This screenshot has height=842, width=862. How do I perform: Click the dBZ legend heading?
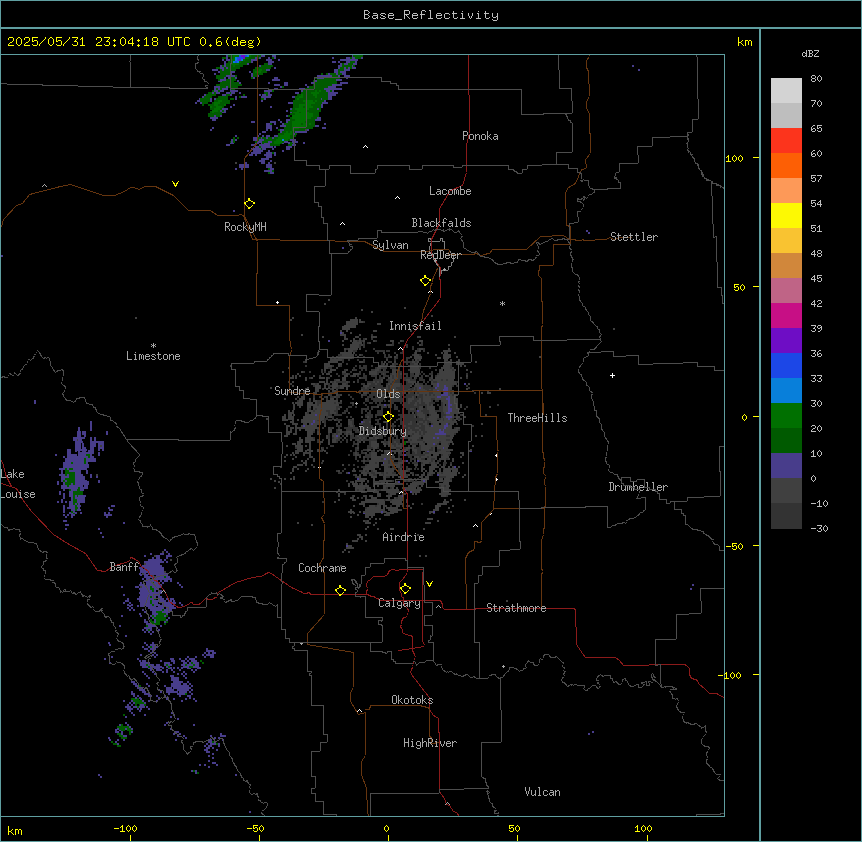(x=810, y=53)
